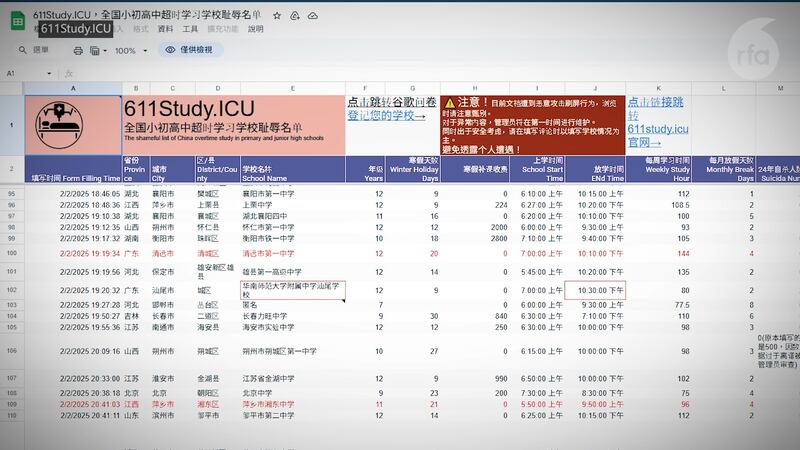
Task: Click the select-all corner box
Action: pyautogui.click(x=12, y=88)
